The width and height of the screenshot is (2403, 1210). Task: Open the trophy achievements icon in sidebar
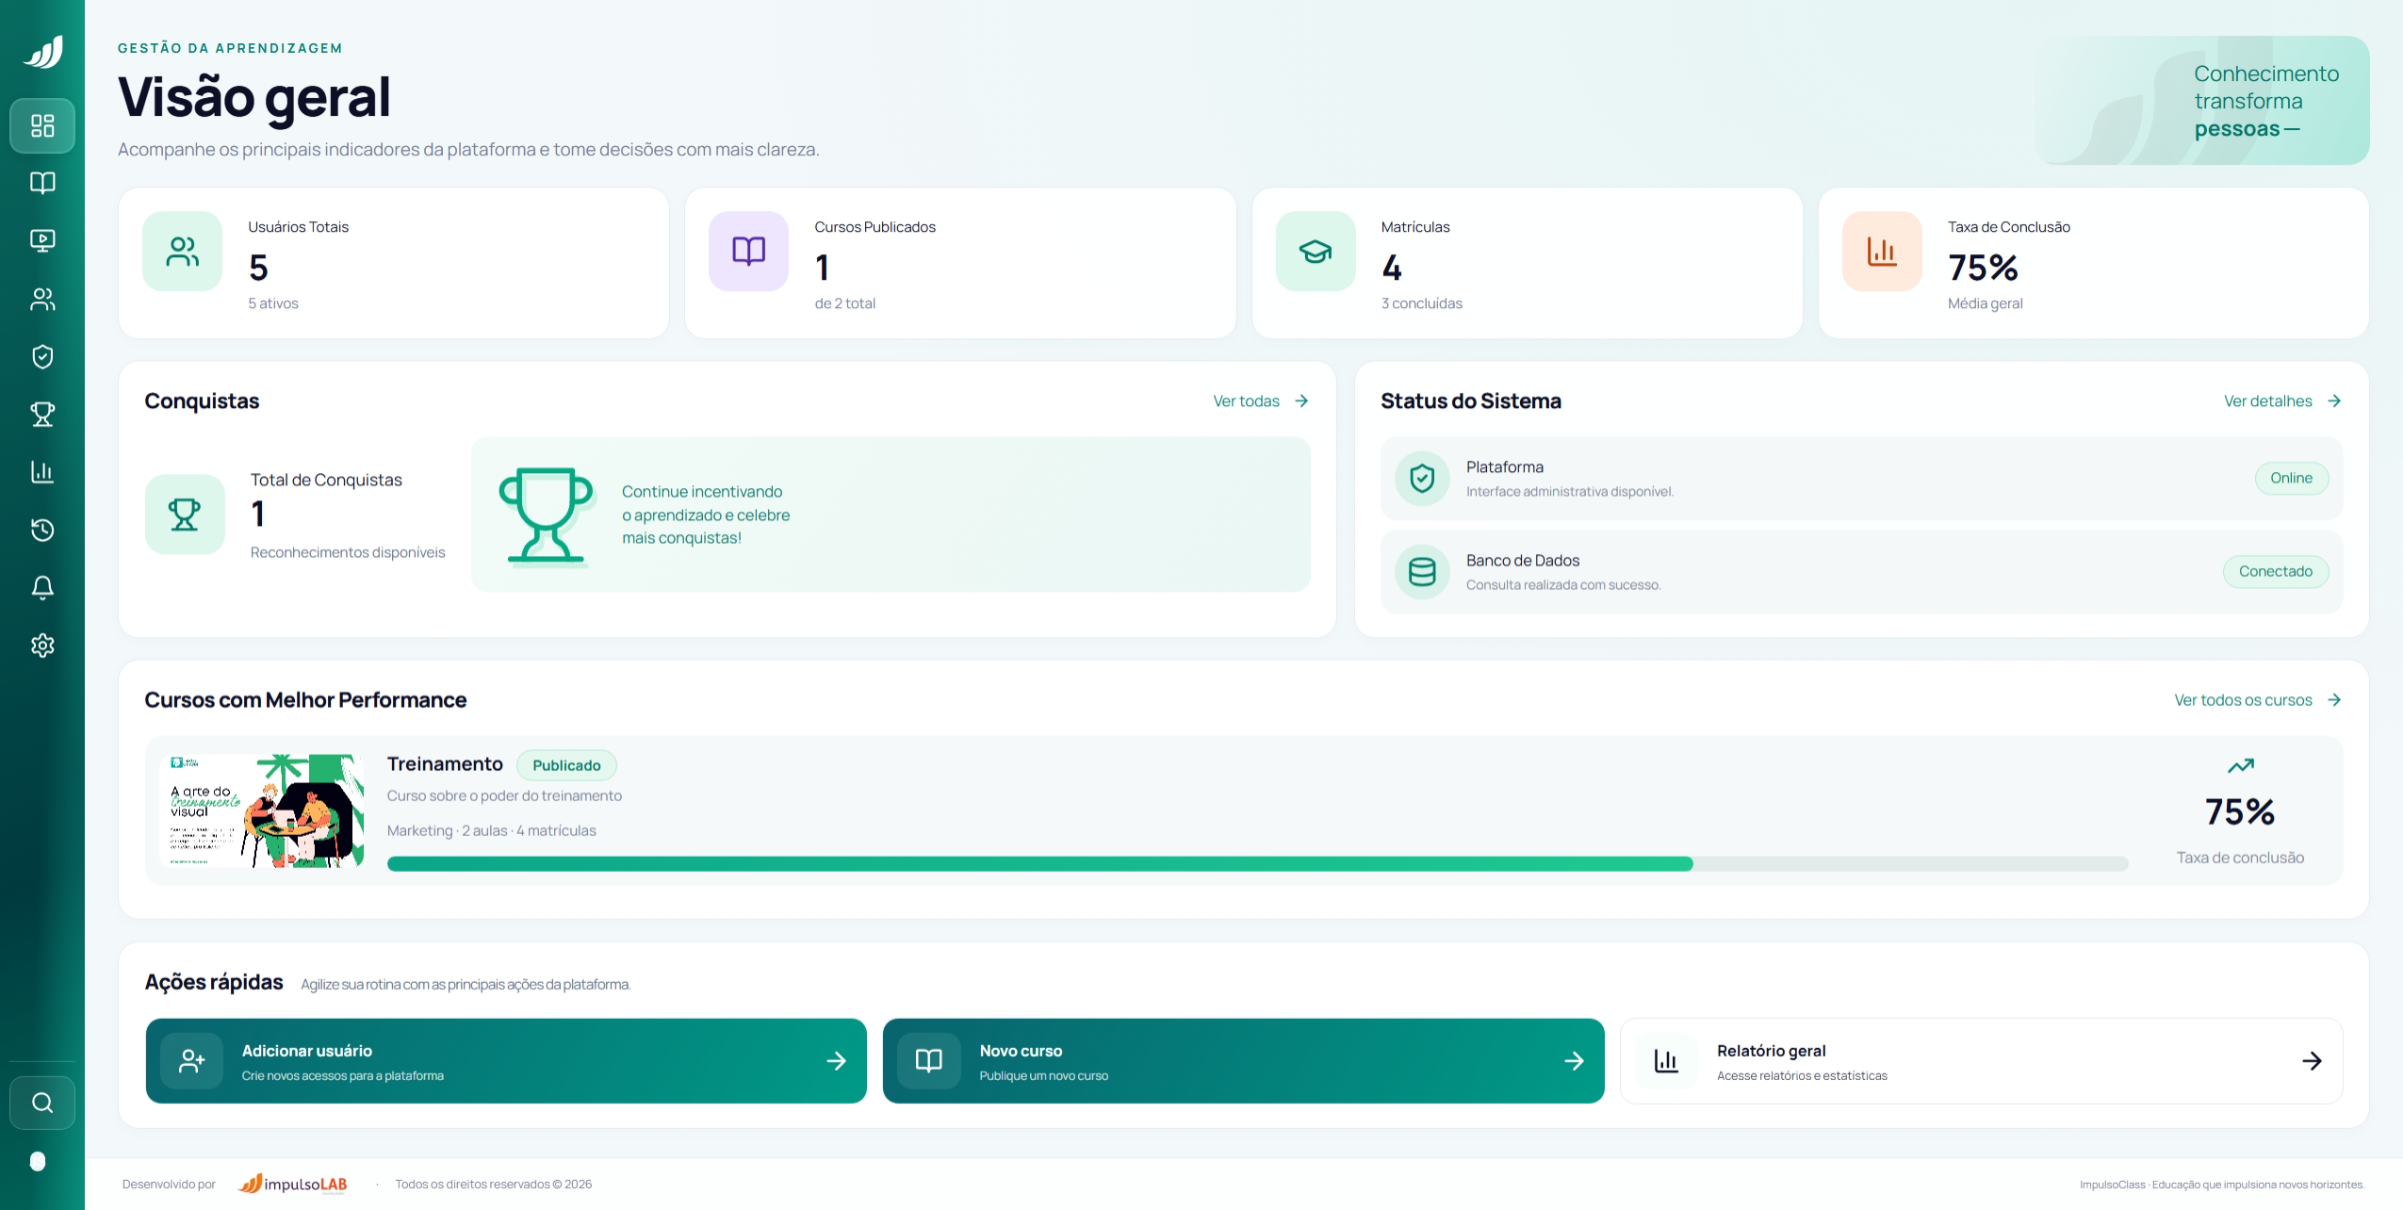click(42, 414)
